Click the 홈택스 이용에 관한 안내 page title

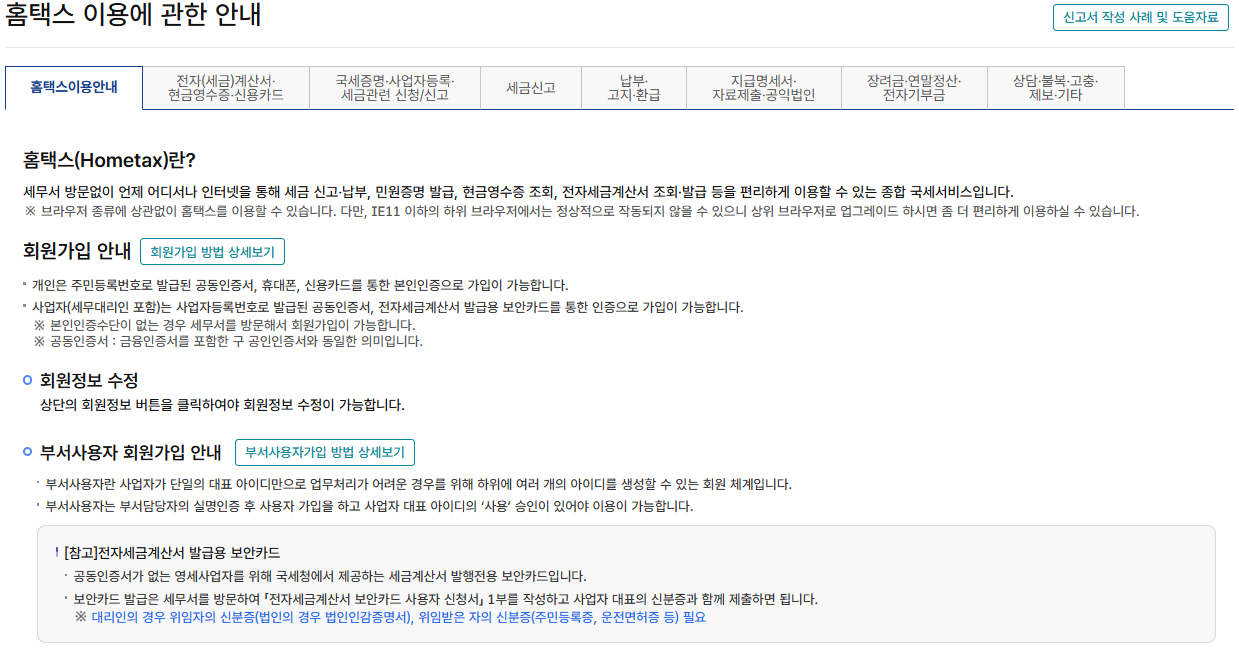[x=134, y=17]
